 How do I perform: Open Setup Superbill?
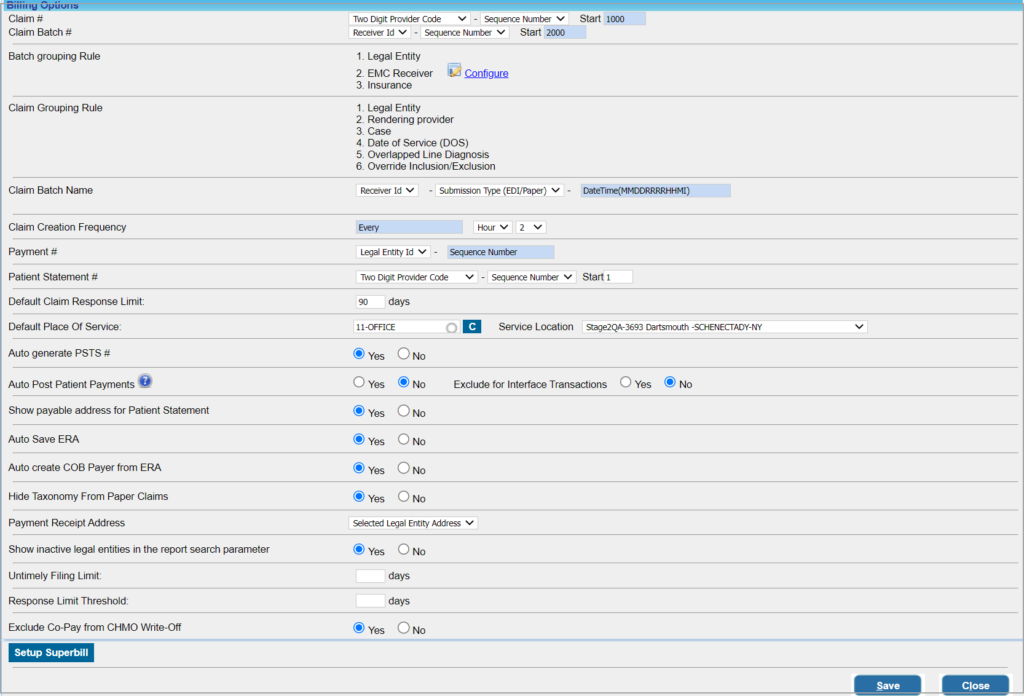(x=51, y=652)
